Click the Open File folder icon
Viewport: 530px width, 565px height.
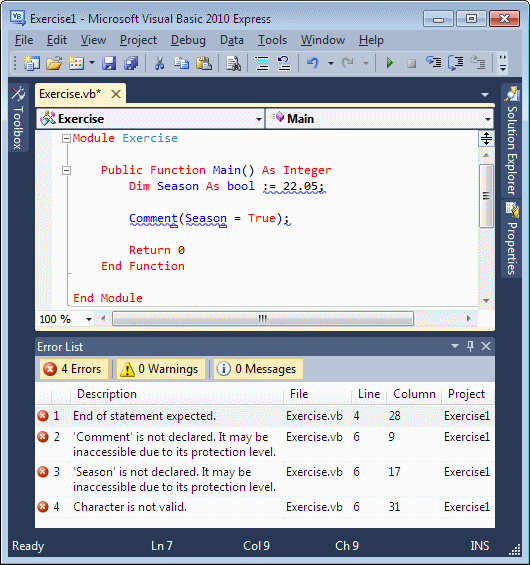tap(54, 63)
